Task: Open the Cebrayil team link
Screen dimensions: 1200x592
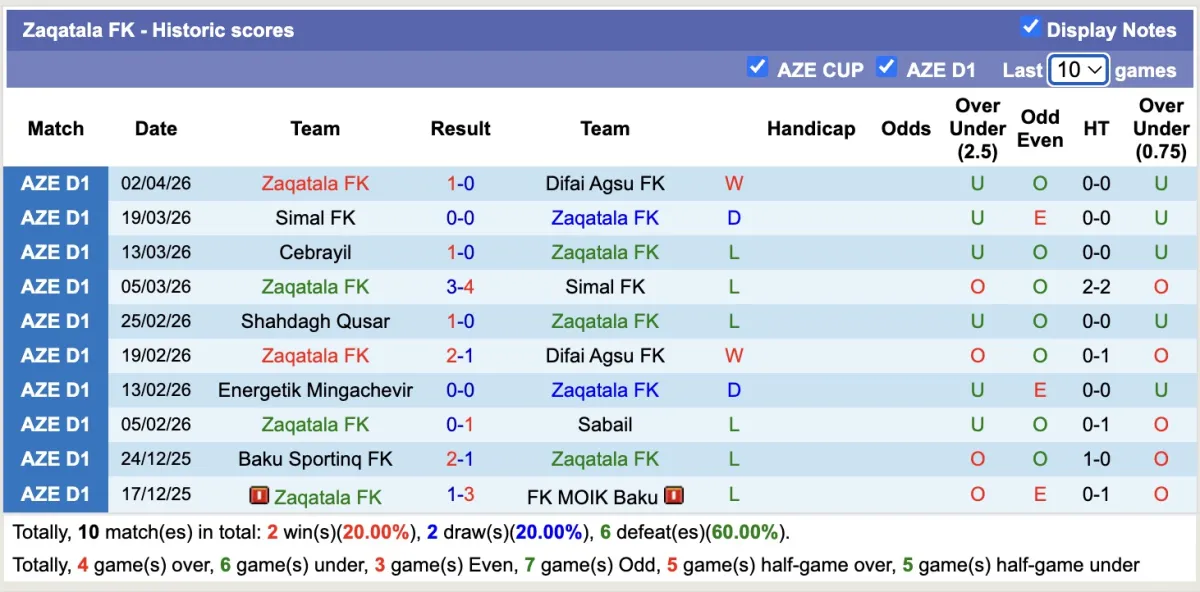Action: point(315,253)
